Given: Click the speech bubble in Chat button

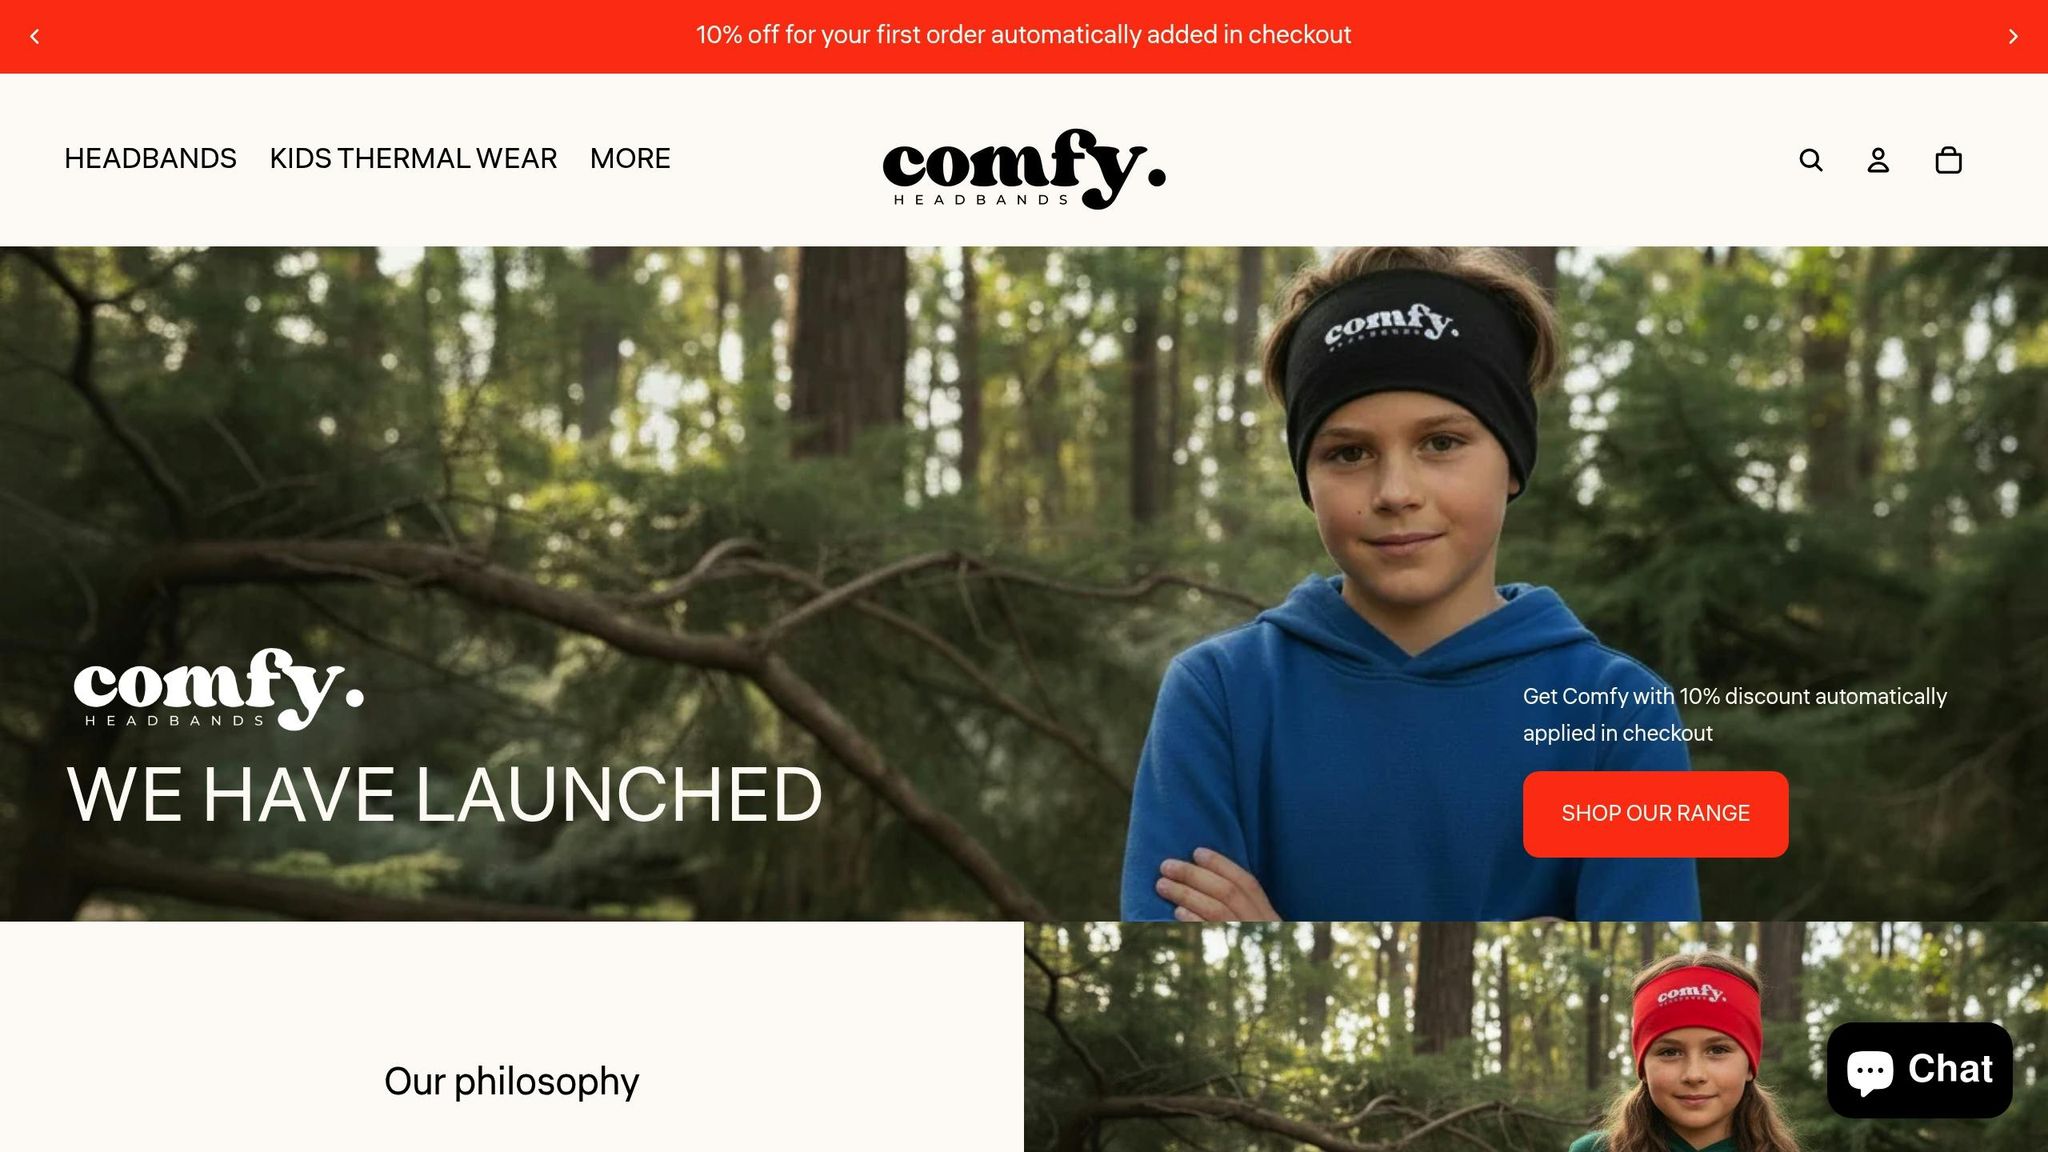Looking at the screenshot, I should point(1870,1071).
